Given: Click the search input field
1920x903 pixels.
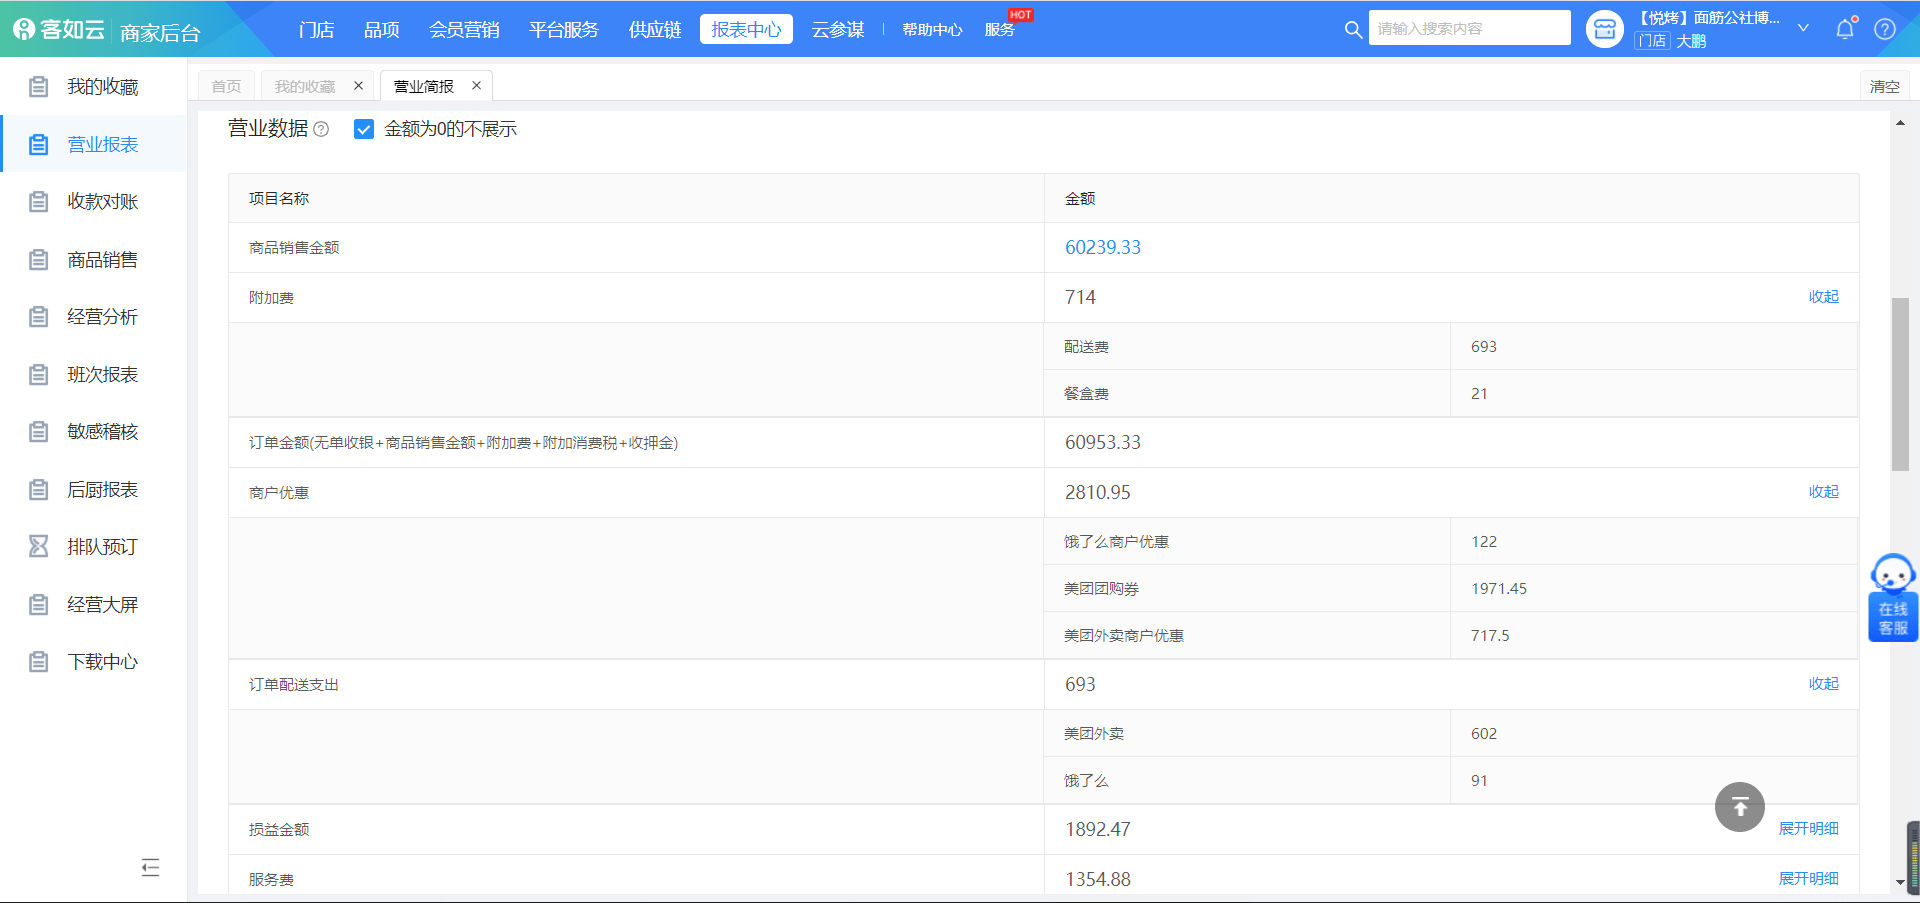Looking at the screenshot, I should (x=1468, y=29).
